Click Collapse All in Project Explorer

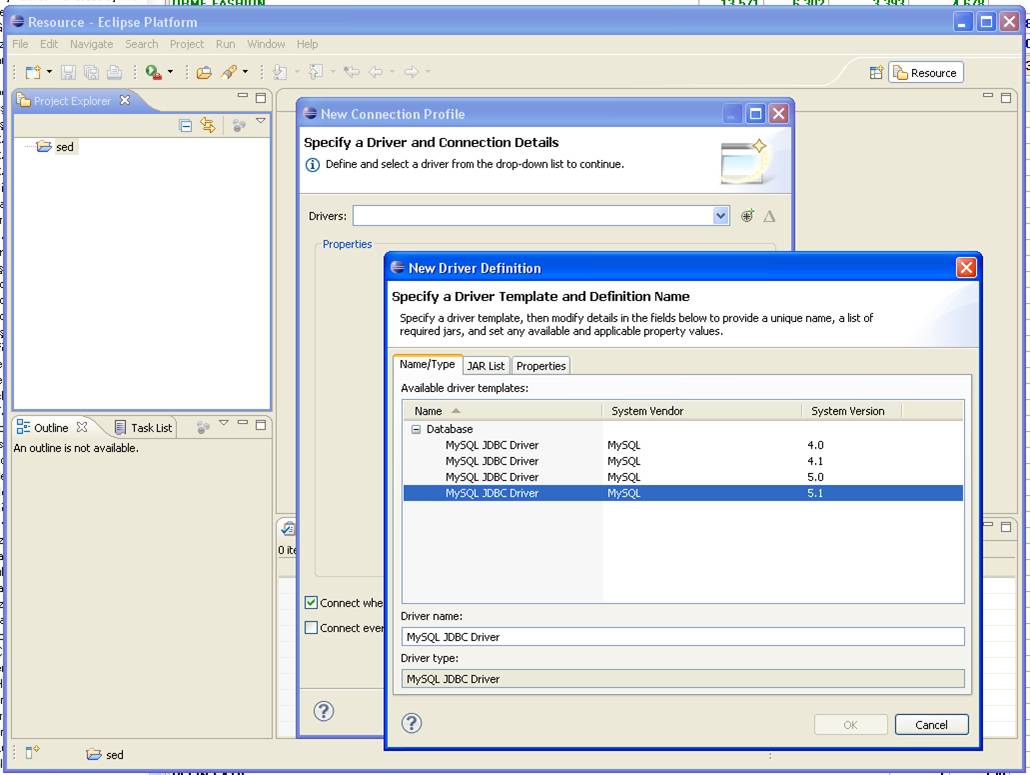185,125
